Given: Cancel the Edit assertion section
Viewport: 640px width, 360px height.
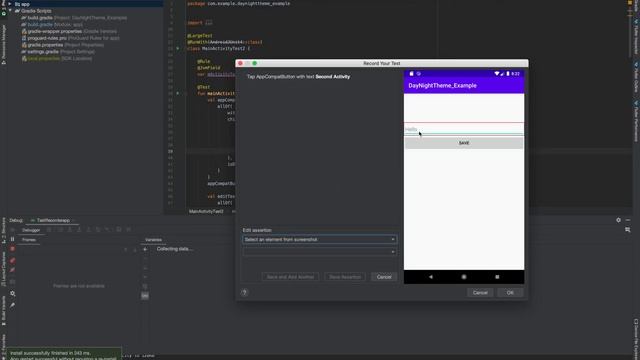Looking at the screenshot, I should point(384,277).
